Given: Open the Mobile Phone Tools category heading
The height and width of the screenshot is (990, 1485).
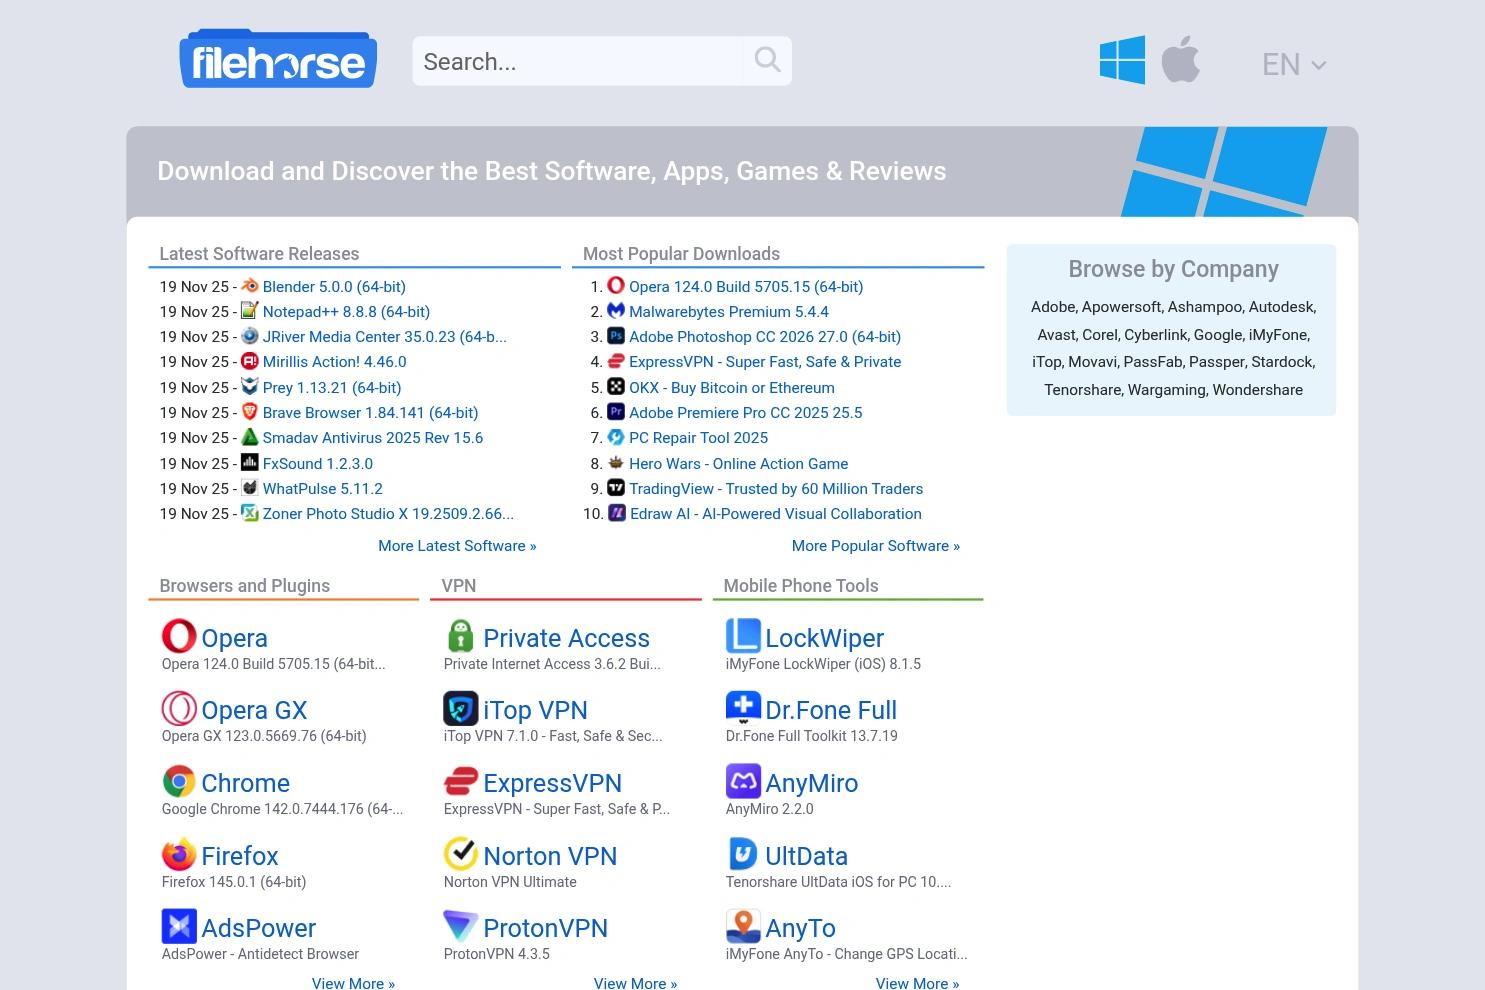Looking at the screenshot, I should (801, 586).
